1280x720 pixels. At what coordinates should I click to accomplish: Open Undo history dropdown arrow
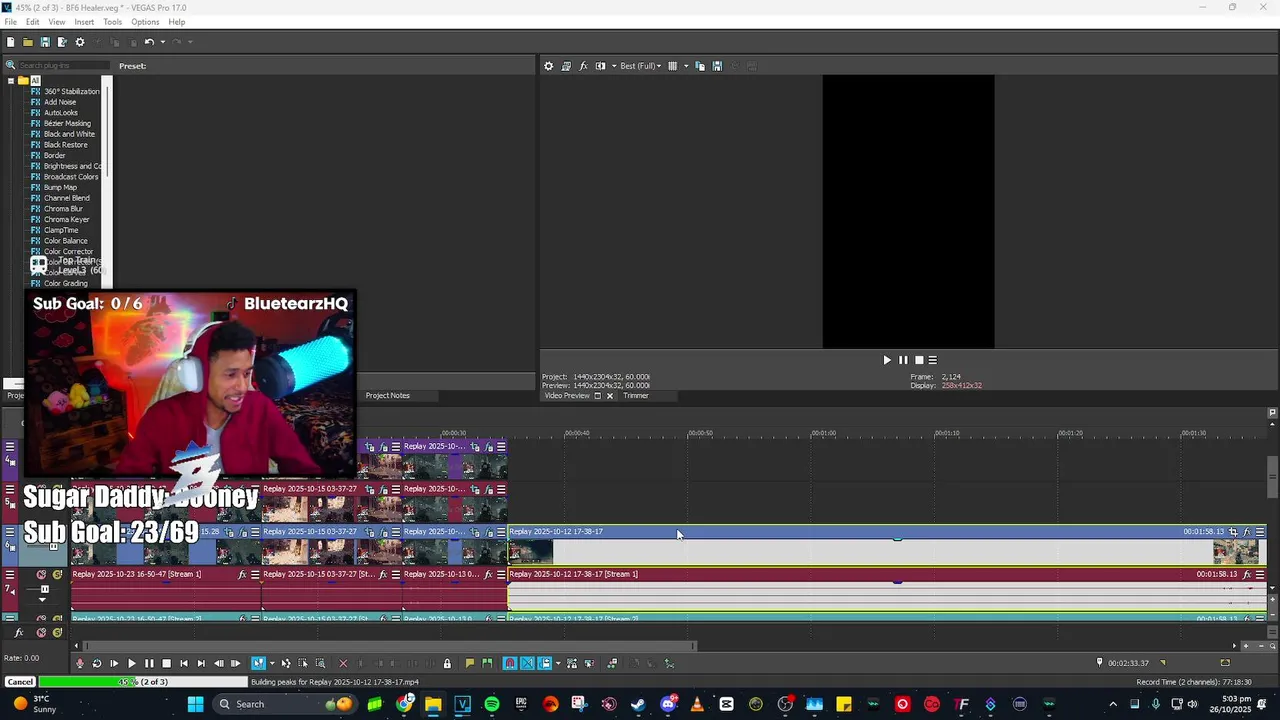[x=162, y=42]
